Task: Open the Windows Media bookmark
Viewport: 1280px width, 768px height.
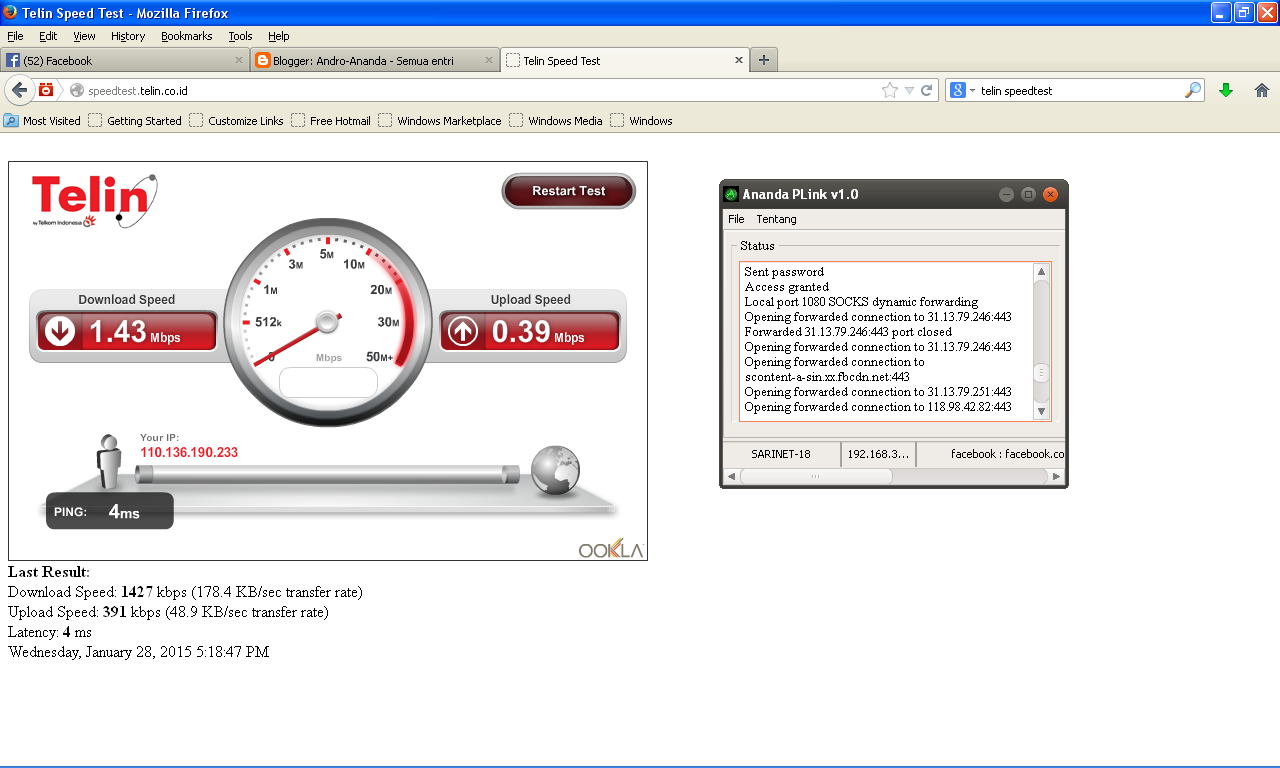Action: 556,121
